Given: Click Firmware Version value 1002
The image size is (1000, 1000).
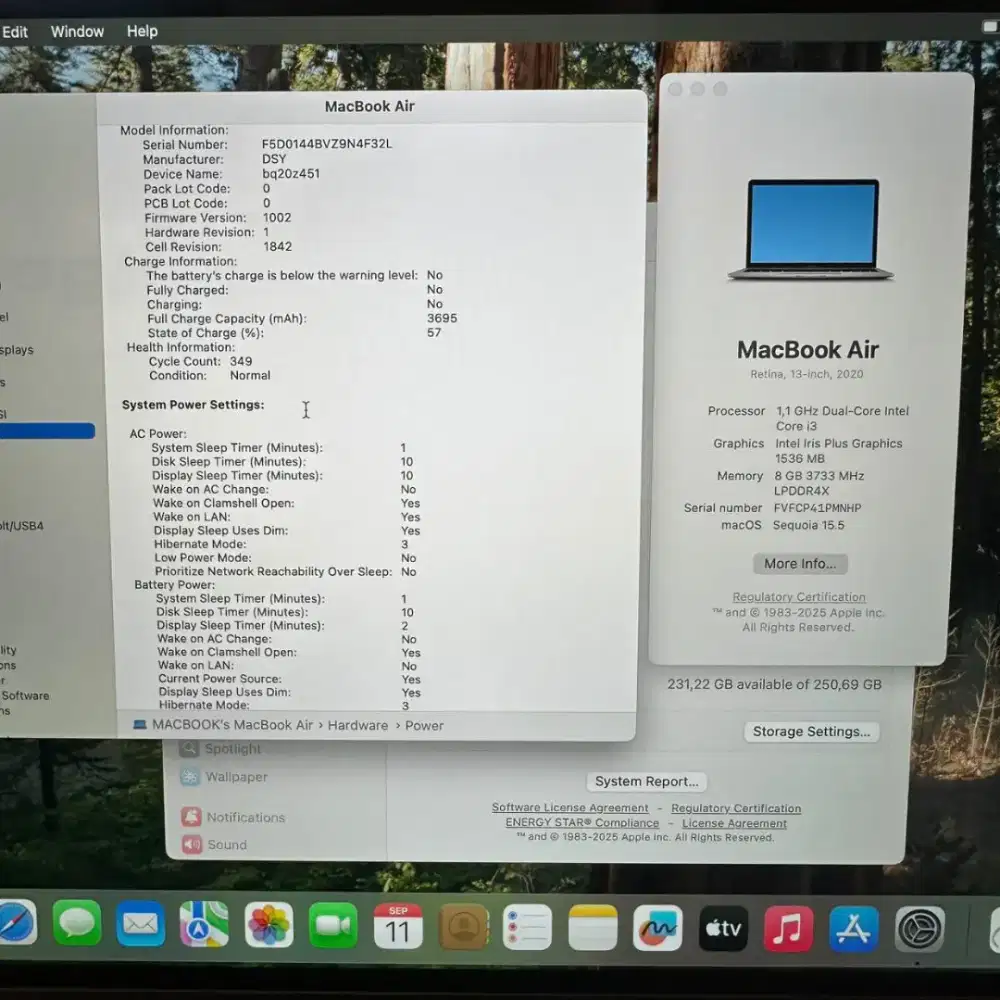Looking at the screenshot, I should 277,217.
